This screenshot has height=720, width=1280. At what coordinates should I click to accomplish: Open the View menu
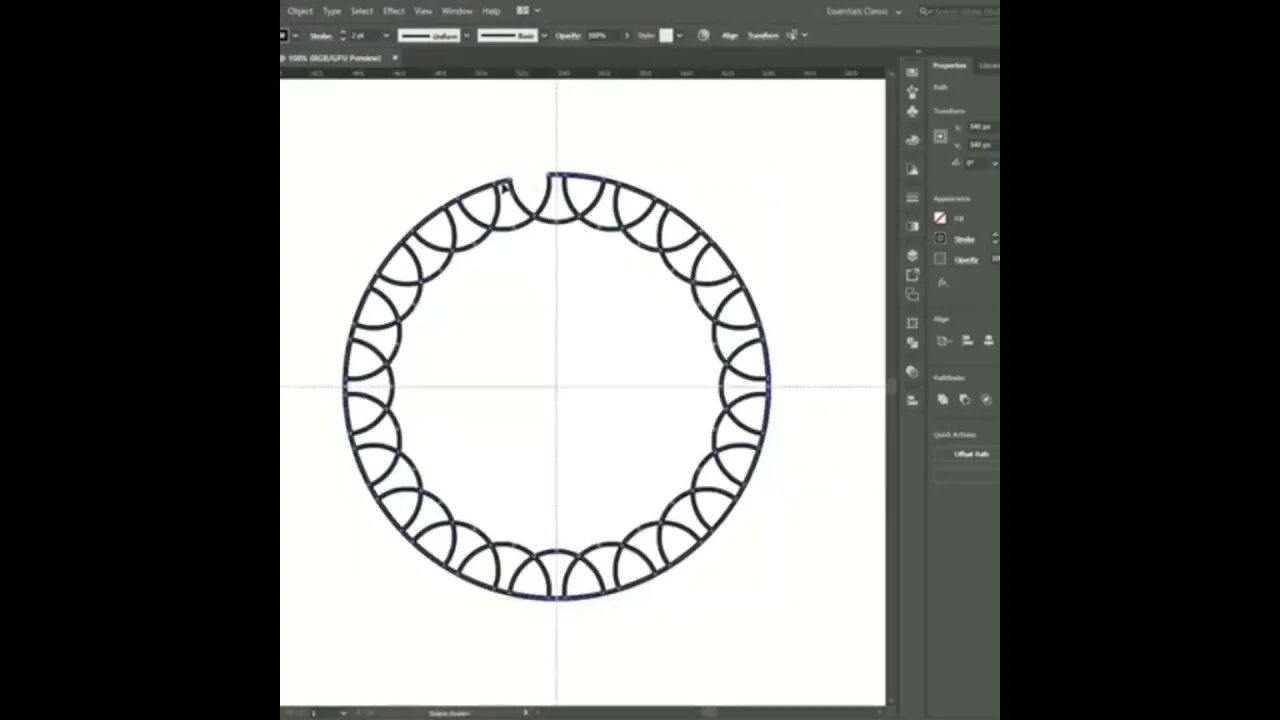[423, 11]
